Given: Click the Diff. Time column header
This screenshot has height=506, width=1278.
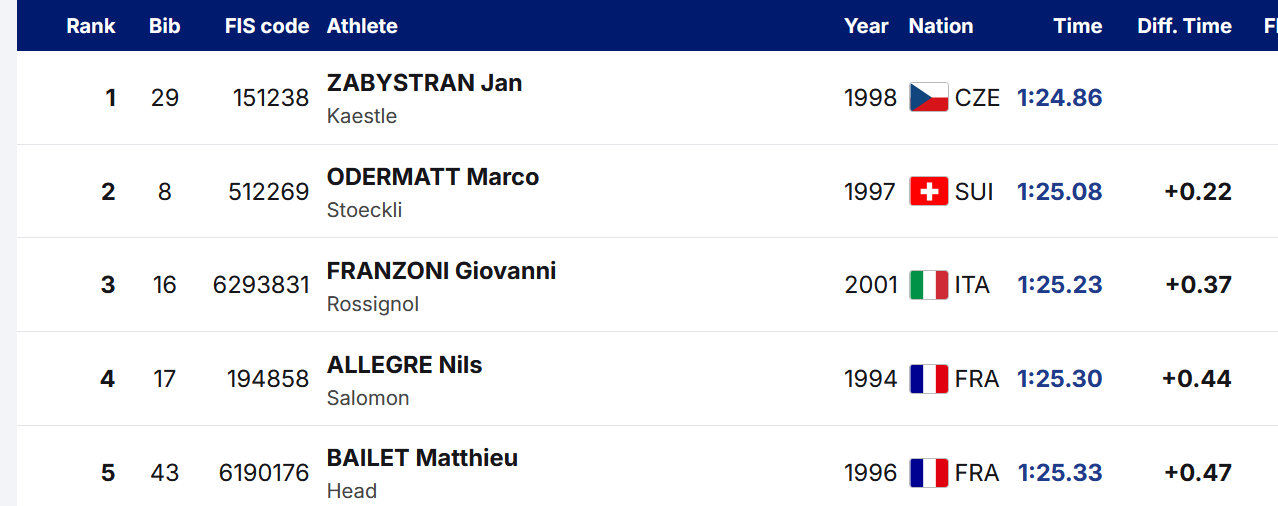Looking at the screenshot, I should [x=1184, y=26].
